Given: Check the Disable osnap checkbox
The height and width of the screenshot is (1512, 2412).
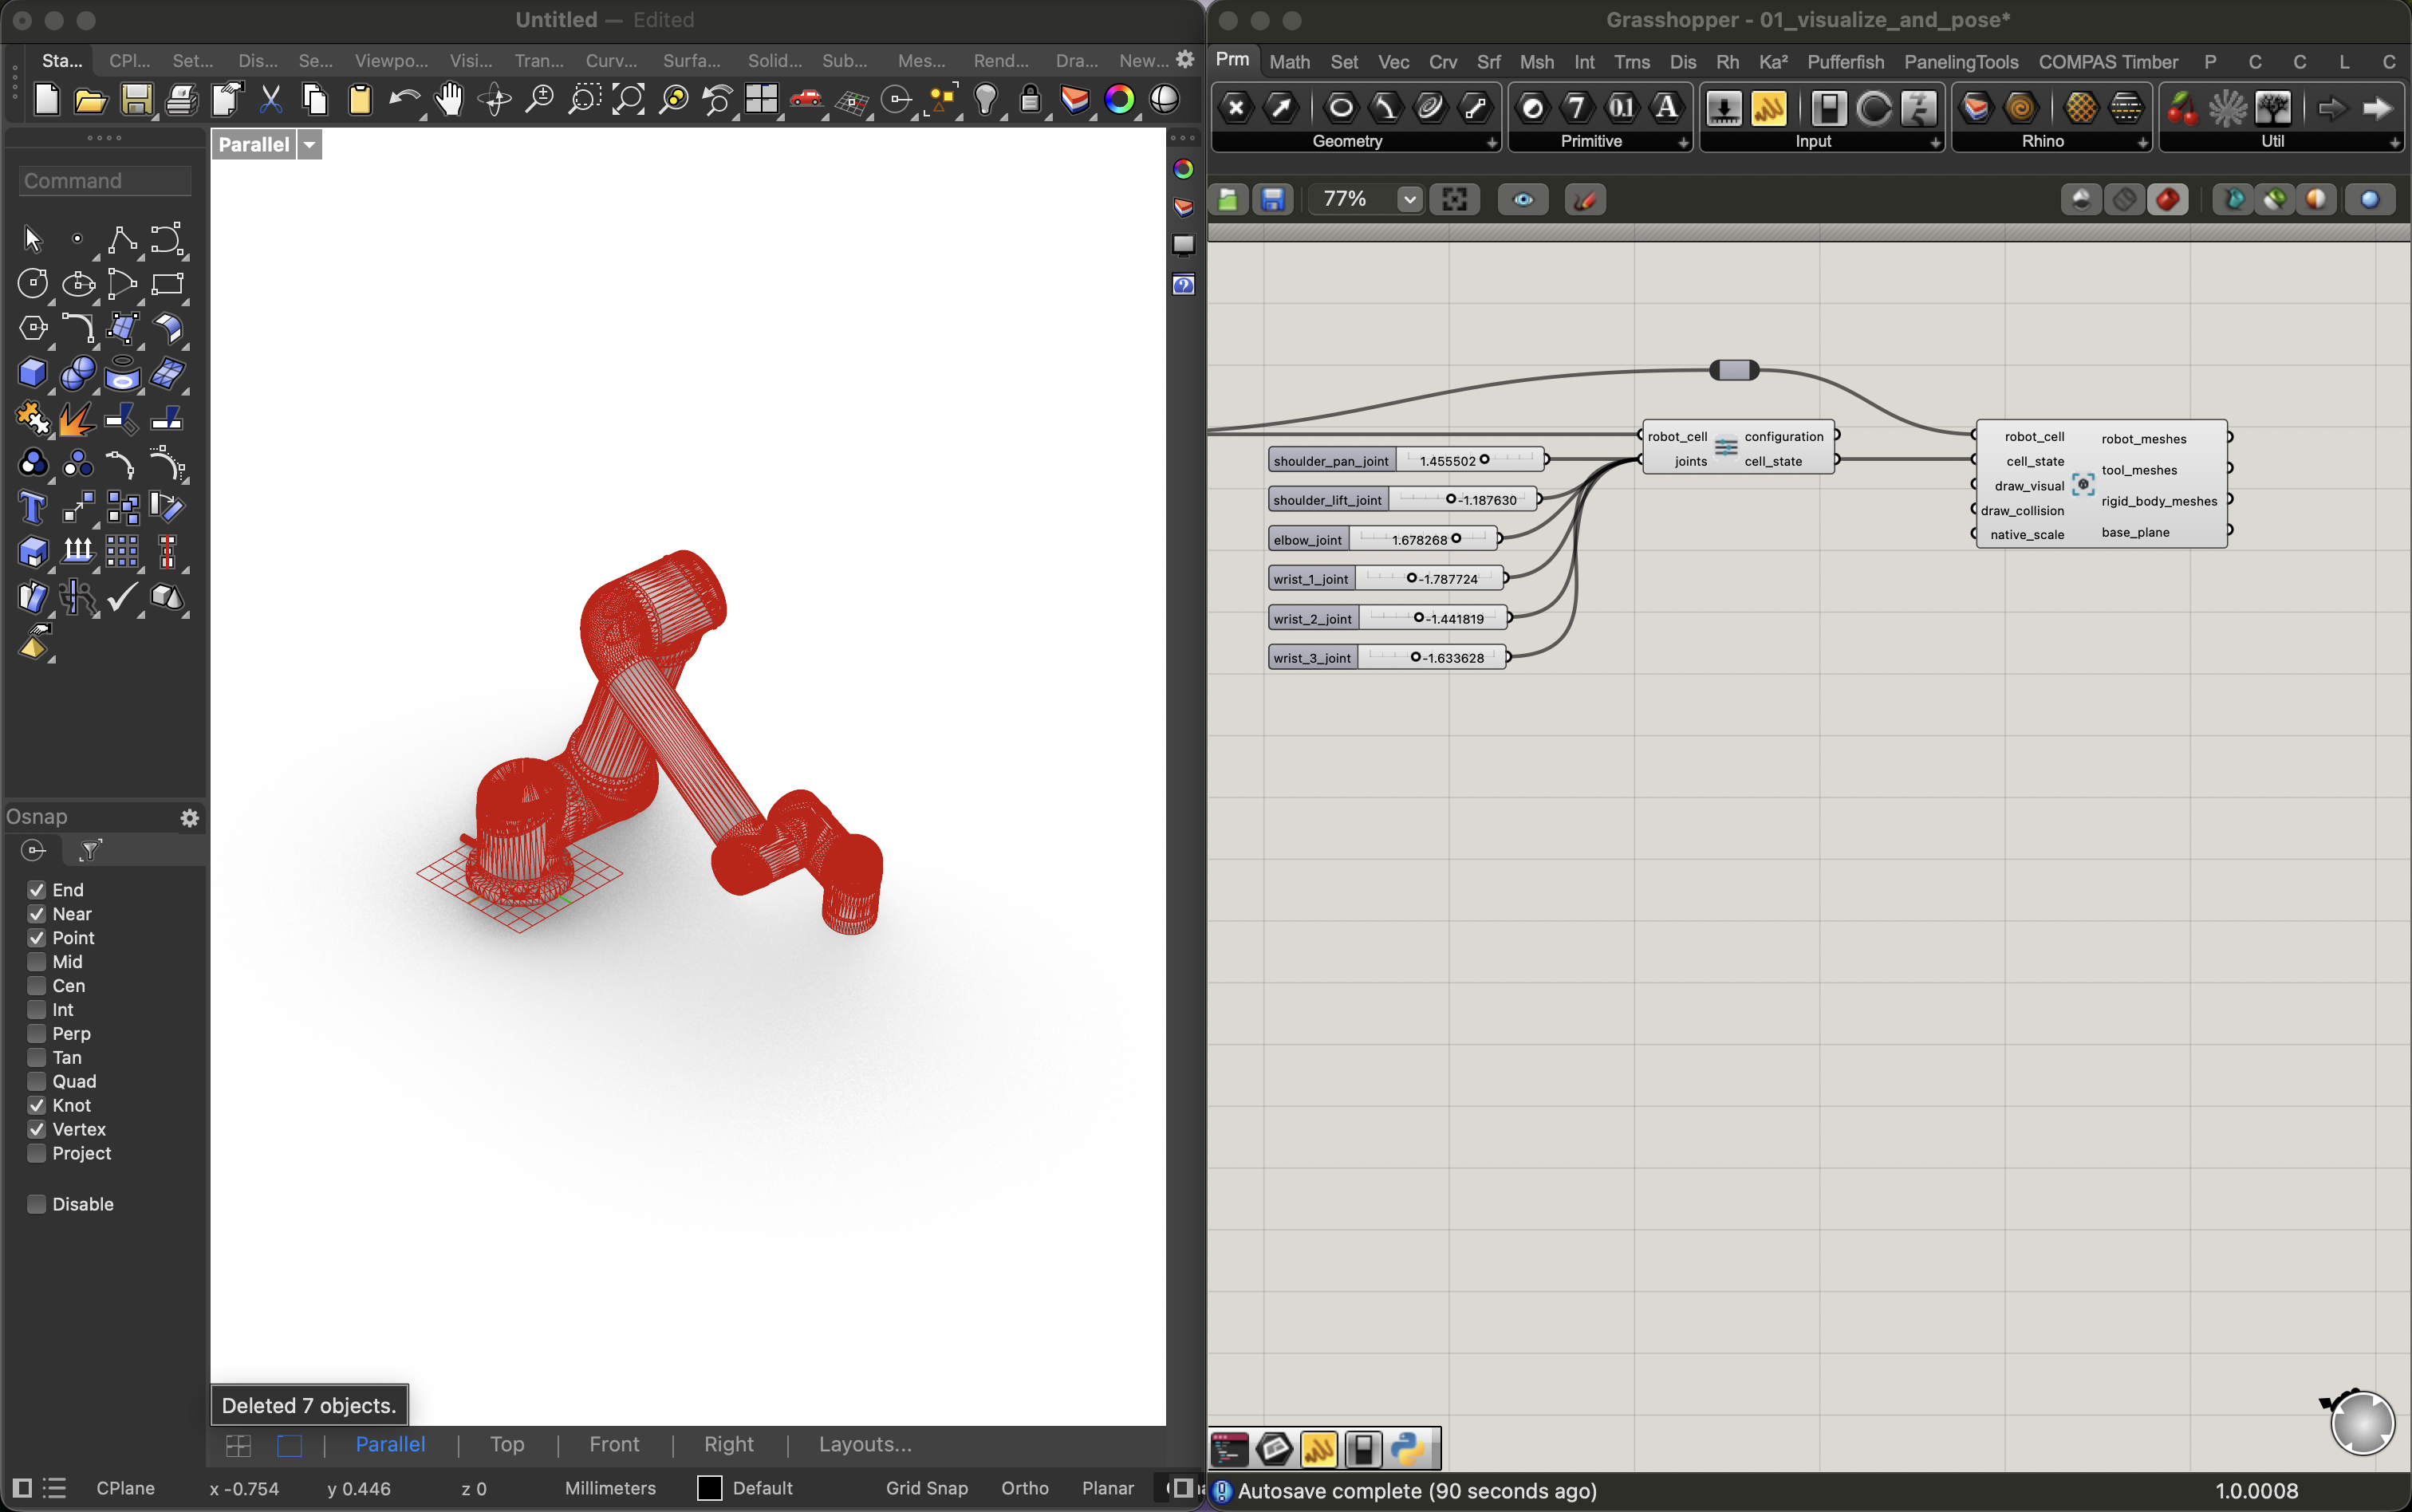Looking at the screenshot, I should click(x=37, y=1204).
